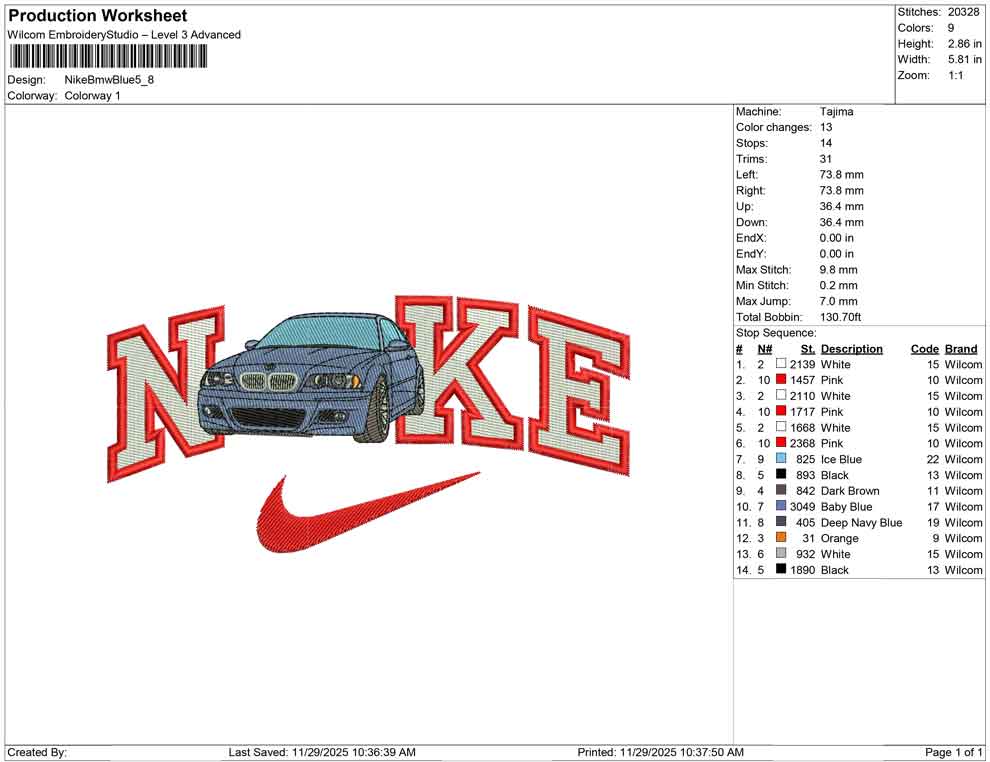This screenshot has height=762, width=990.
Task: Click the final Black swatch in stop 14
Action: (781, 570)
